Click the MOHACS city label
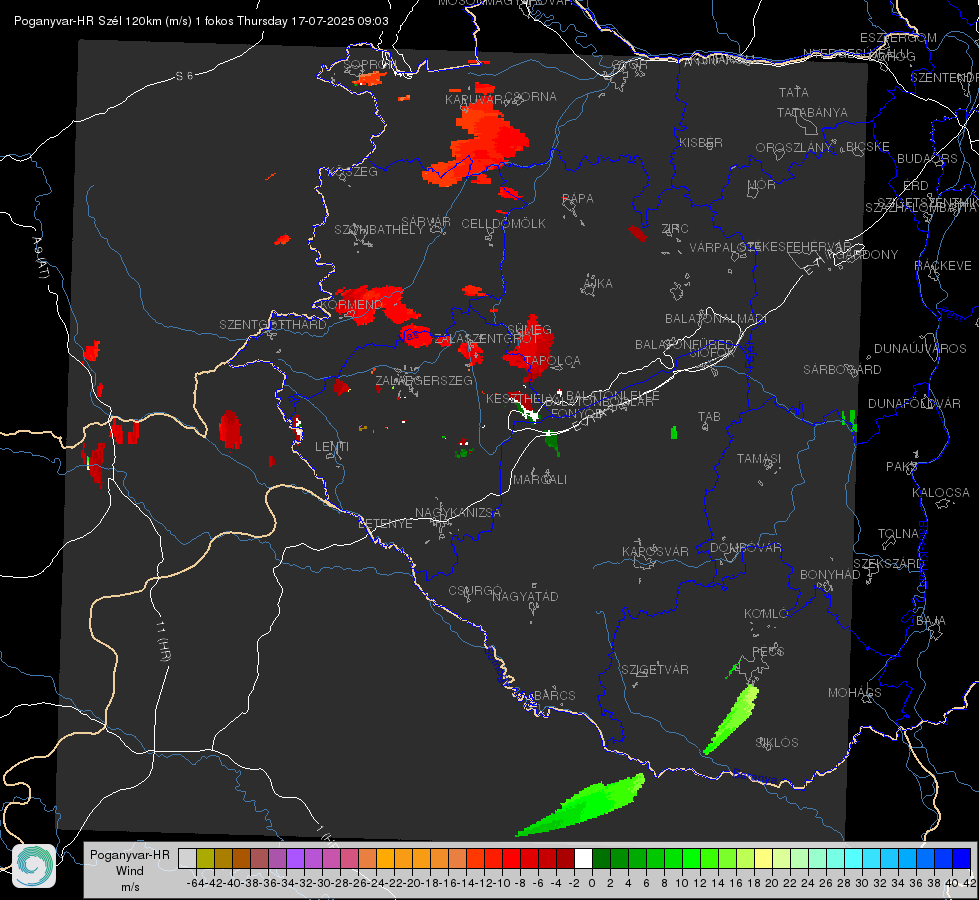Screen dimensions: 979x900 [x=854, y=693]
